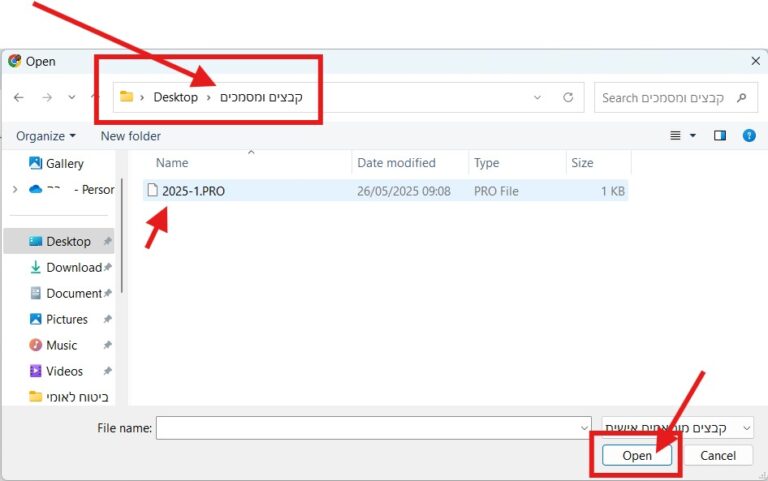Toggle the preview pane icon

pyautogui.click(x=719, y=135)
